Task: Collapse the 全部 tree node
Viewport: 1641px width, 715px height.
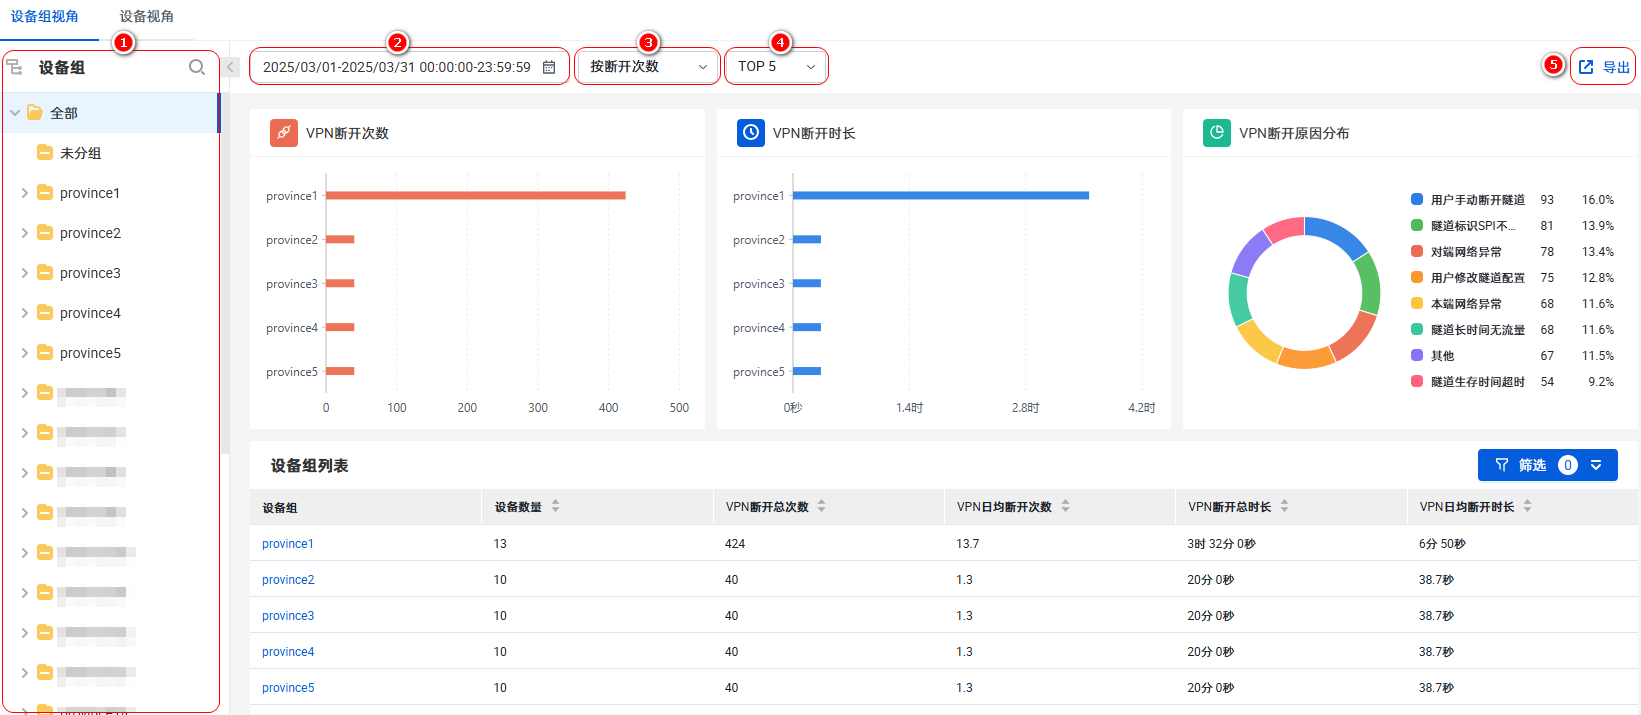Action: click(x=15, y=113)
